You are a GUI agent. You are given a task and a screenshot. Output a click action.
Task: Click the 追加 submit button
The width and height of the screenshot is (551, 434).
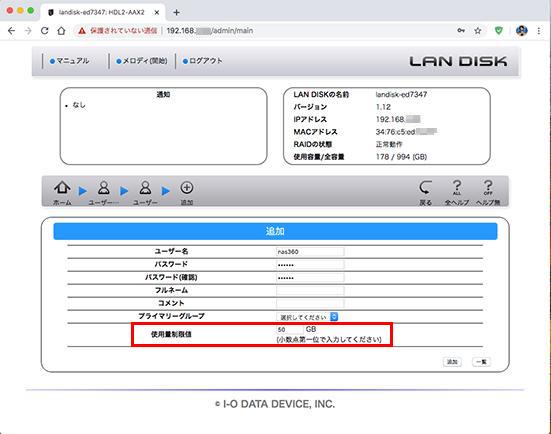point(452,362)
